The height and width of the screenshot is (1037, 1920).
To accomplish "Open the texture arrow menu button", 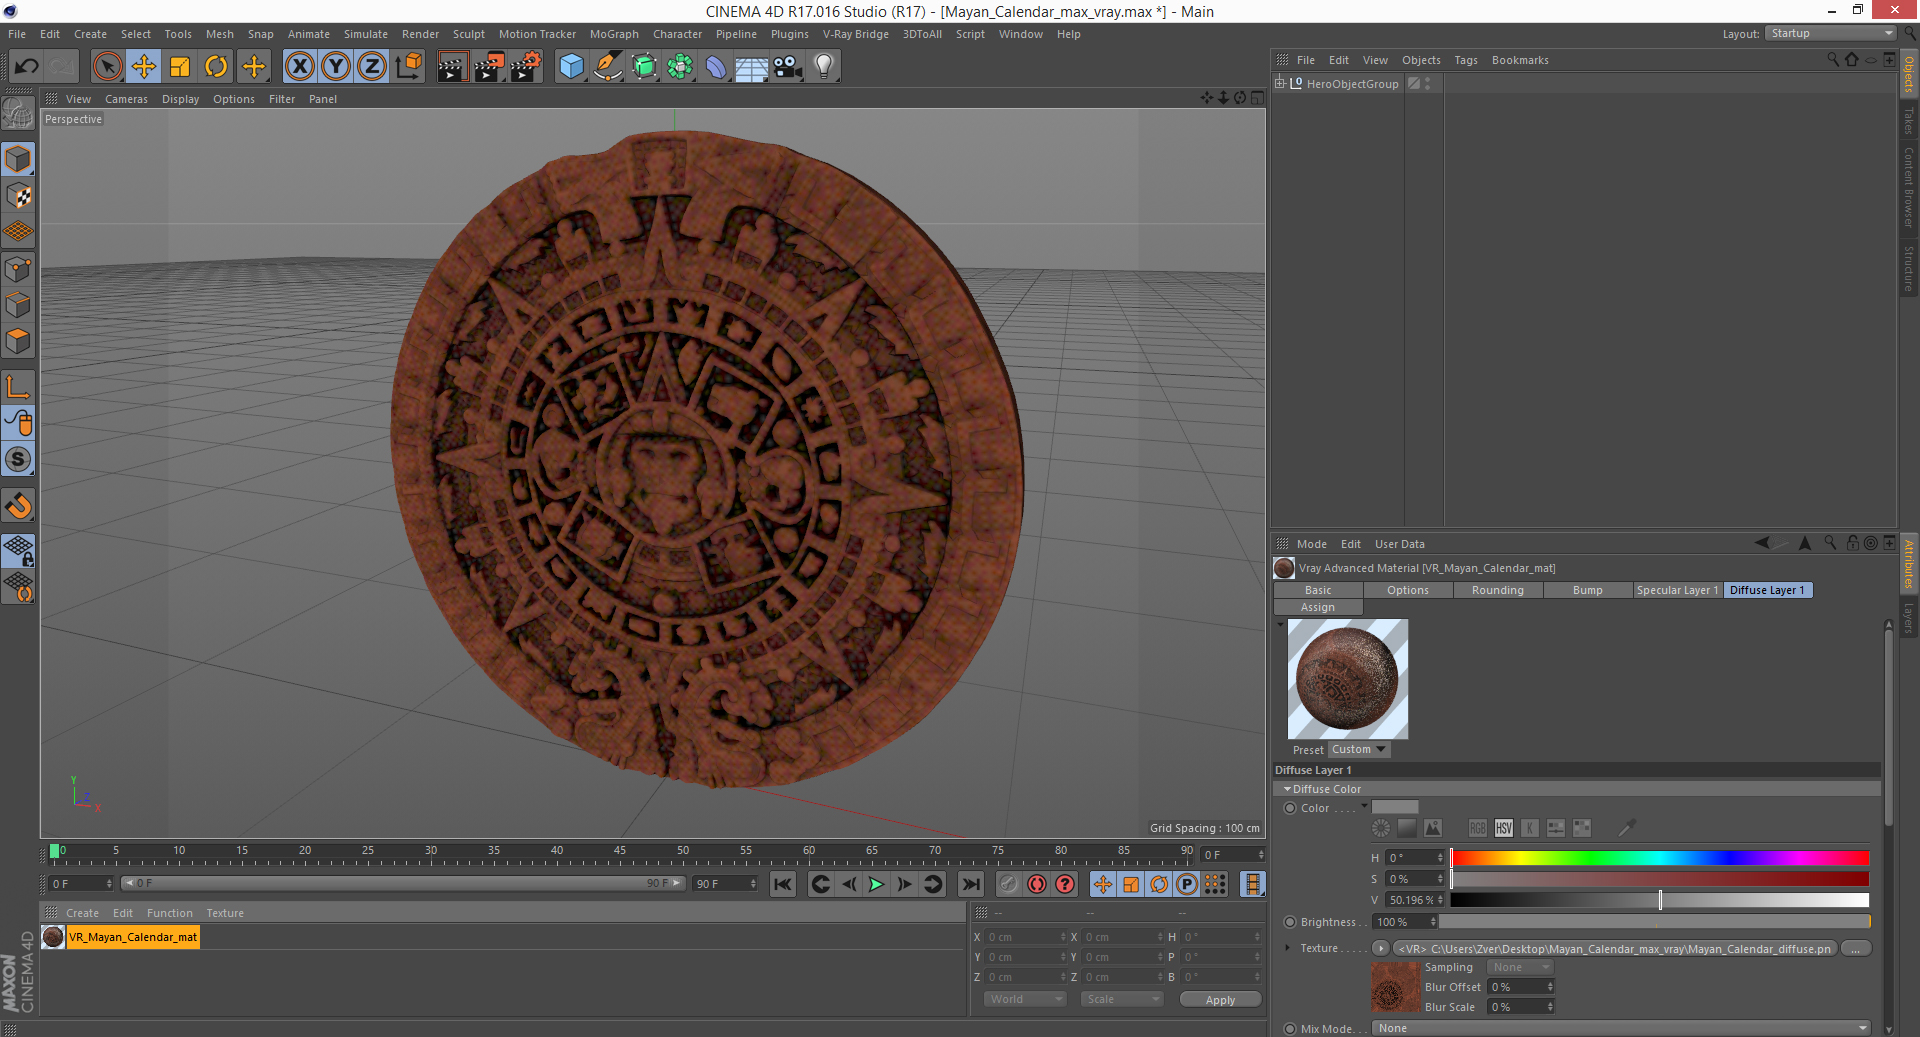I will pos(1381,948).
